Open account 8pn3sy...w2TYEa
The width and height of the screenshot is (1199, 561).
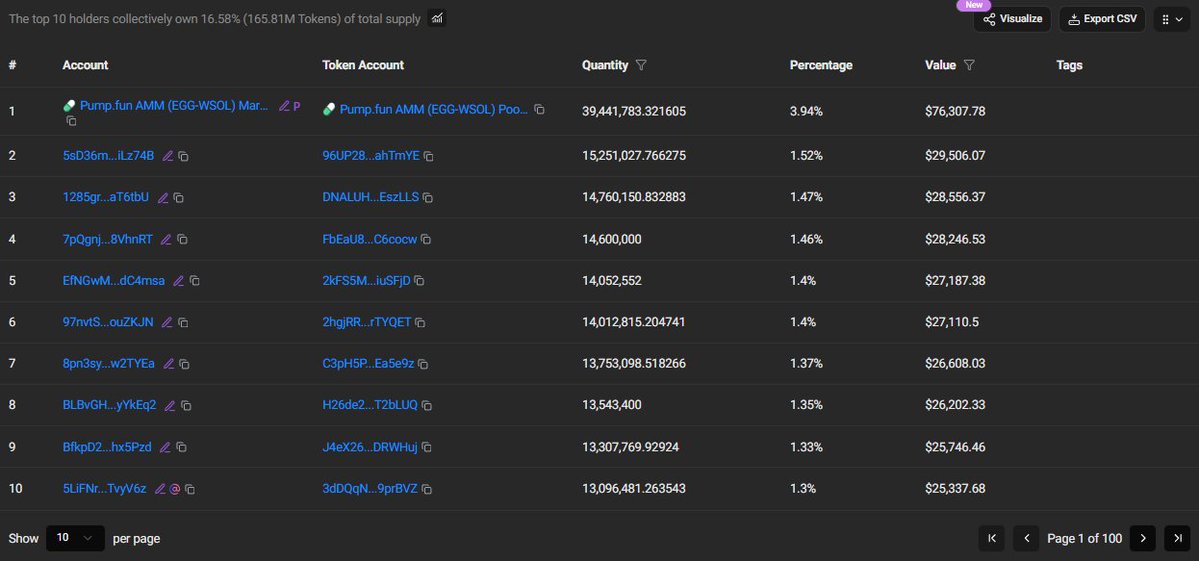point(109,364)
